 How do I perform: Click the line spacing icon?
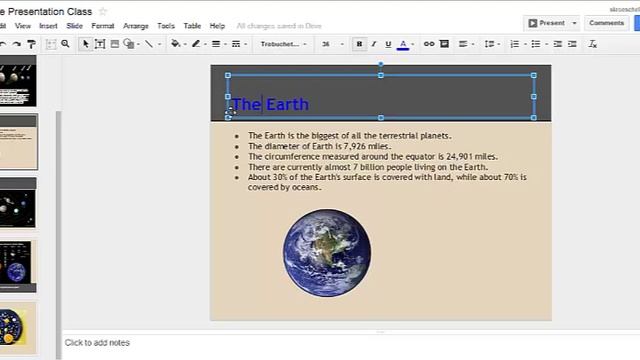(489, 44)
